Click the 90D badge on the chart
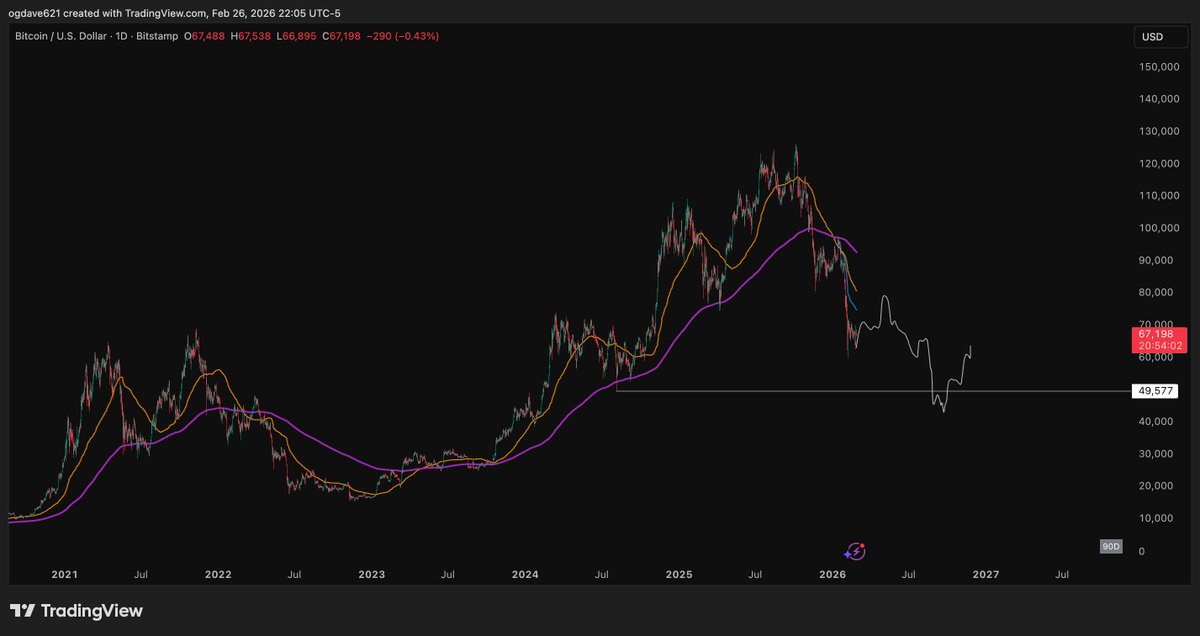Screen dimensions: 1200x636 1110,547
